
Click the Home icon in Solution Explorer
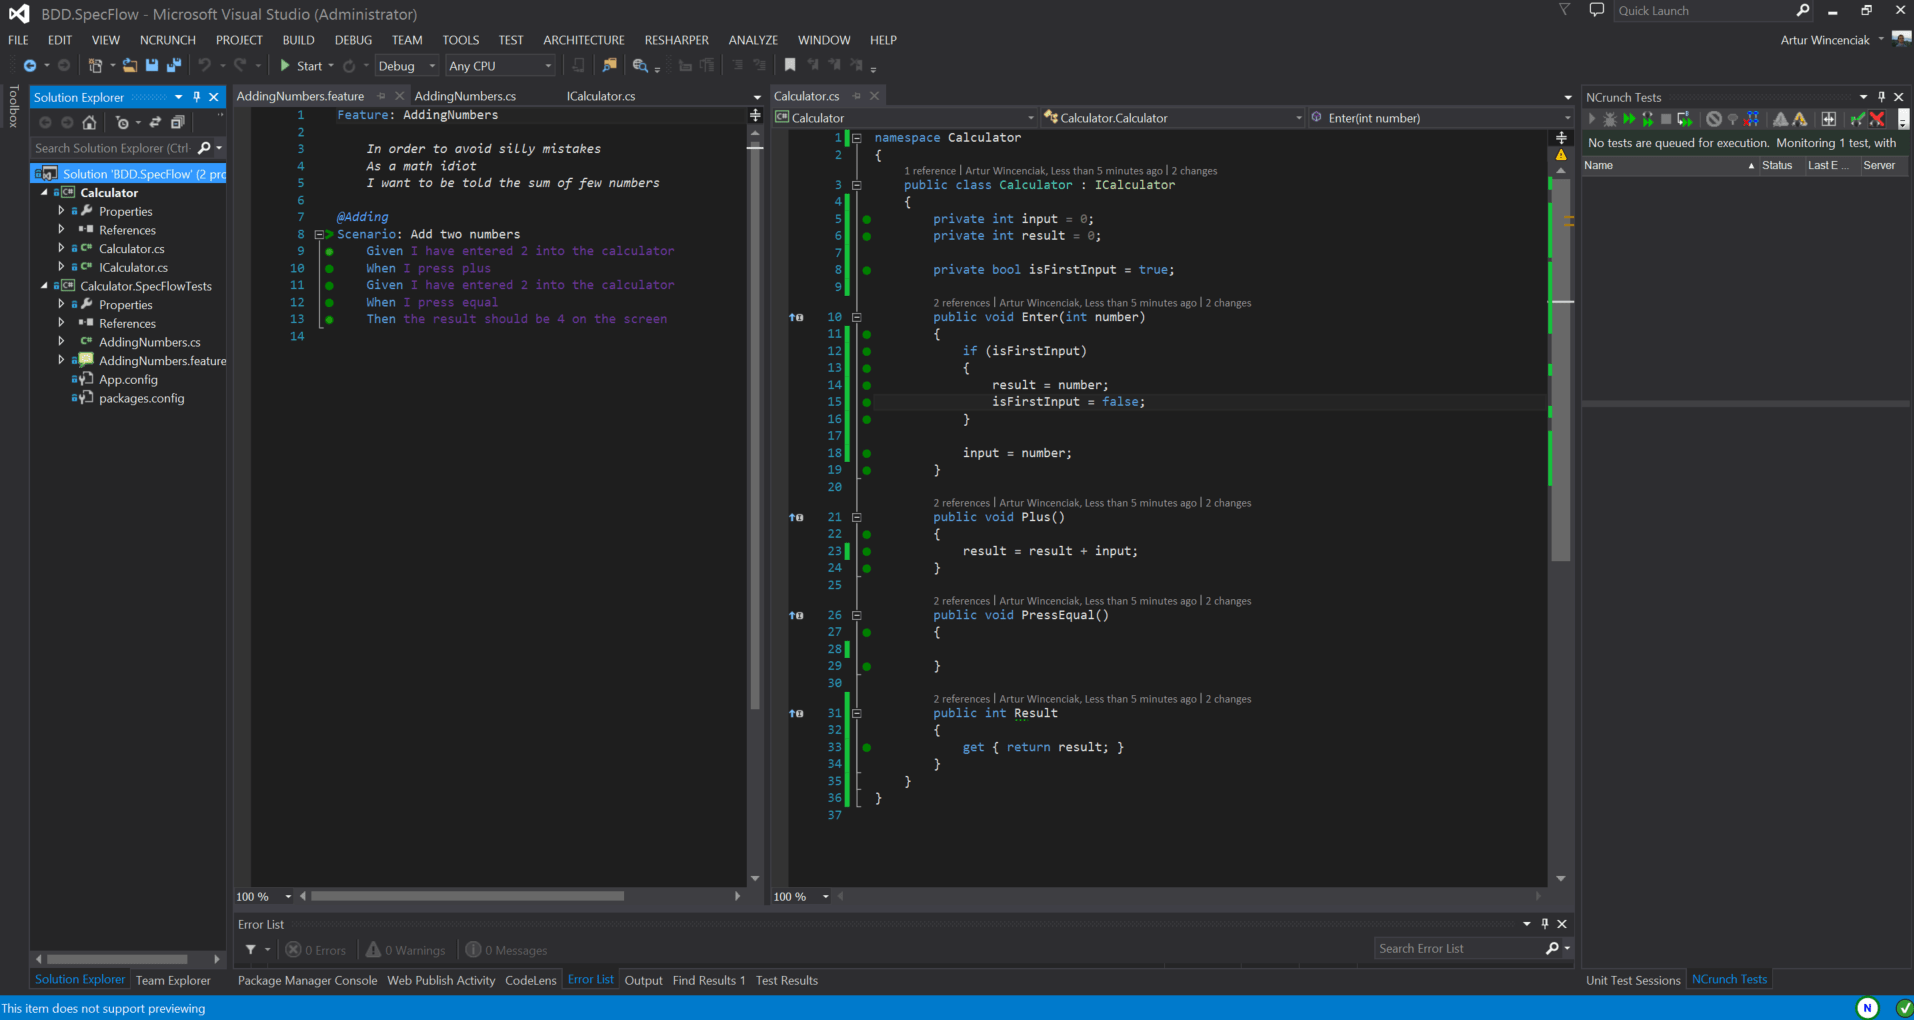(x=89, y=123)
